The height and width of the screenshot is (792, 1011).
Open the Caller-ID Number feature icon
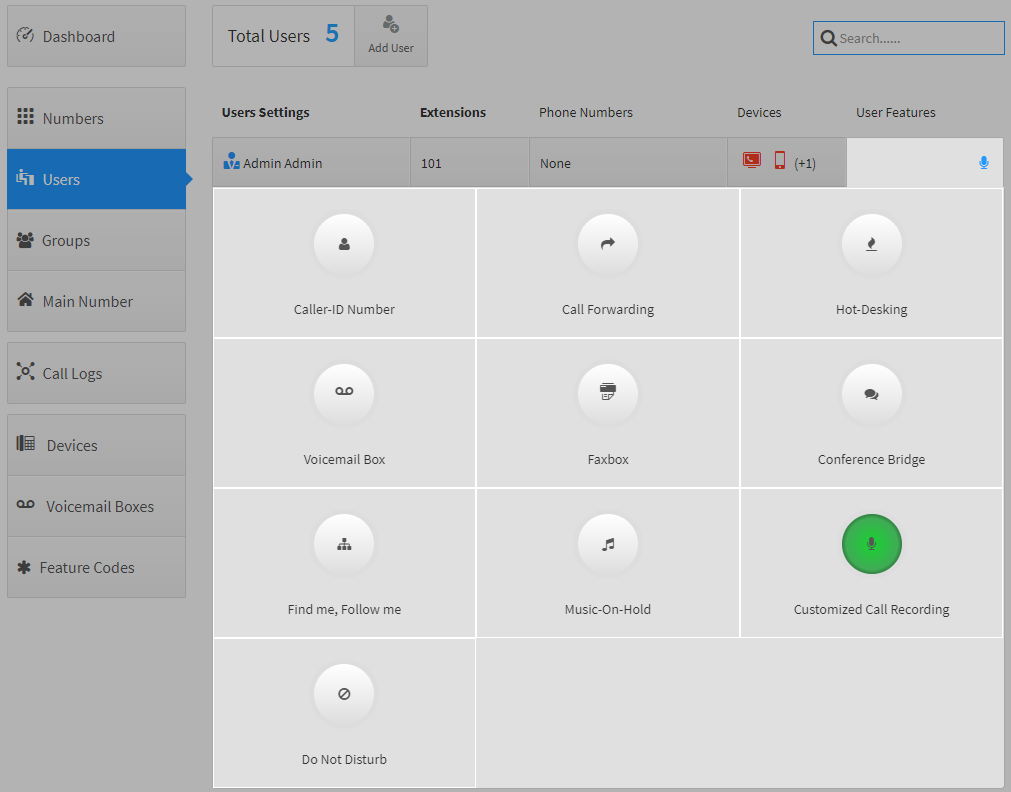344,244
